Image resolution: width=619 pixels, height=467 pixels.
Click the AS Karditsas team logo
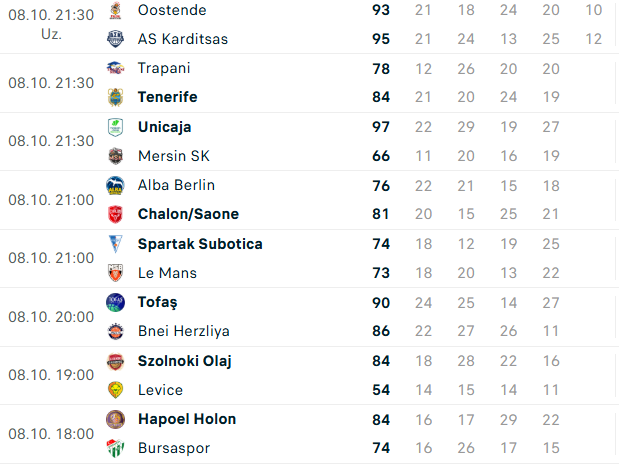116,39
